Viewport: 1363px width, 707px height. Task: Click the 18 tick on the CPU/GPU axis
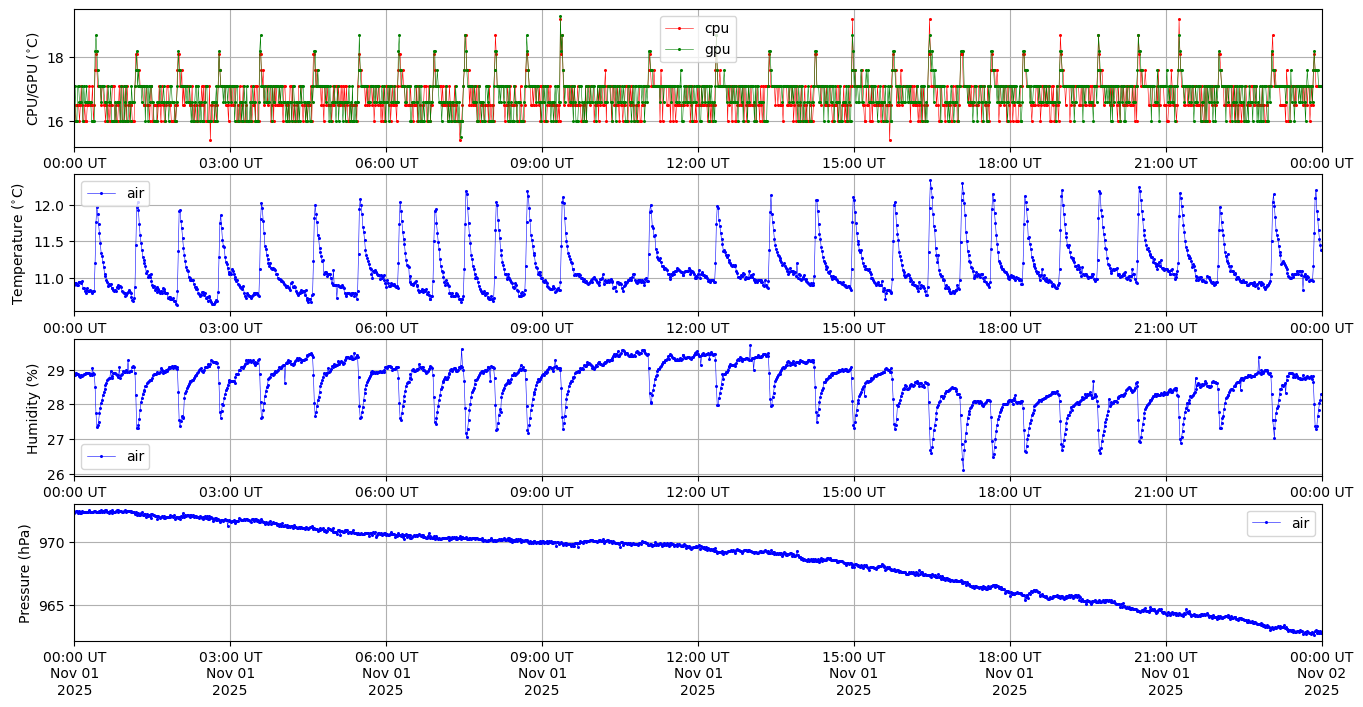click(x=57, y=58)
